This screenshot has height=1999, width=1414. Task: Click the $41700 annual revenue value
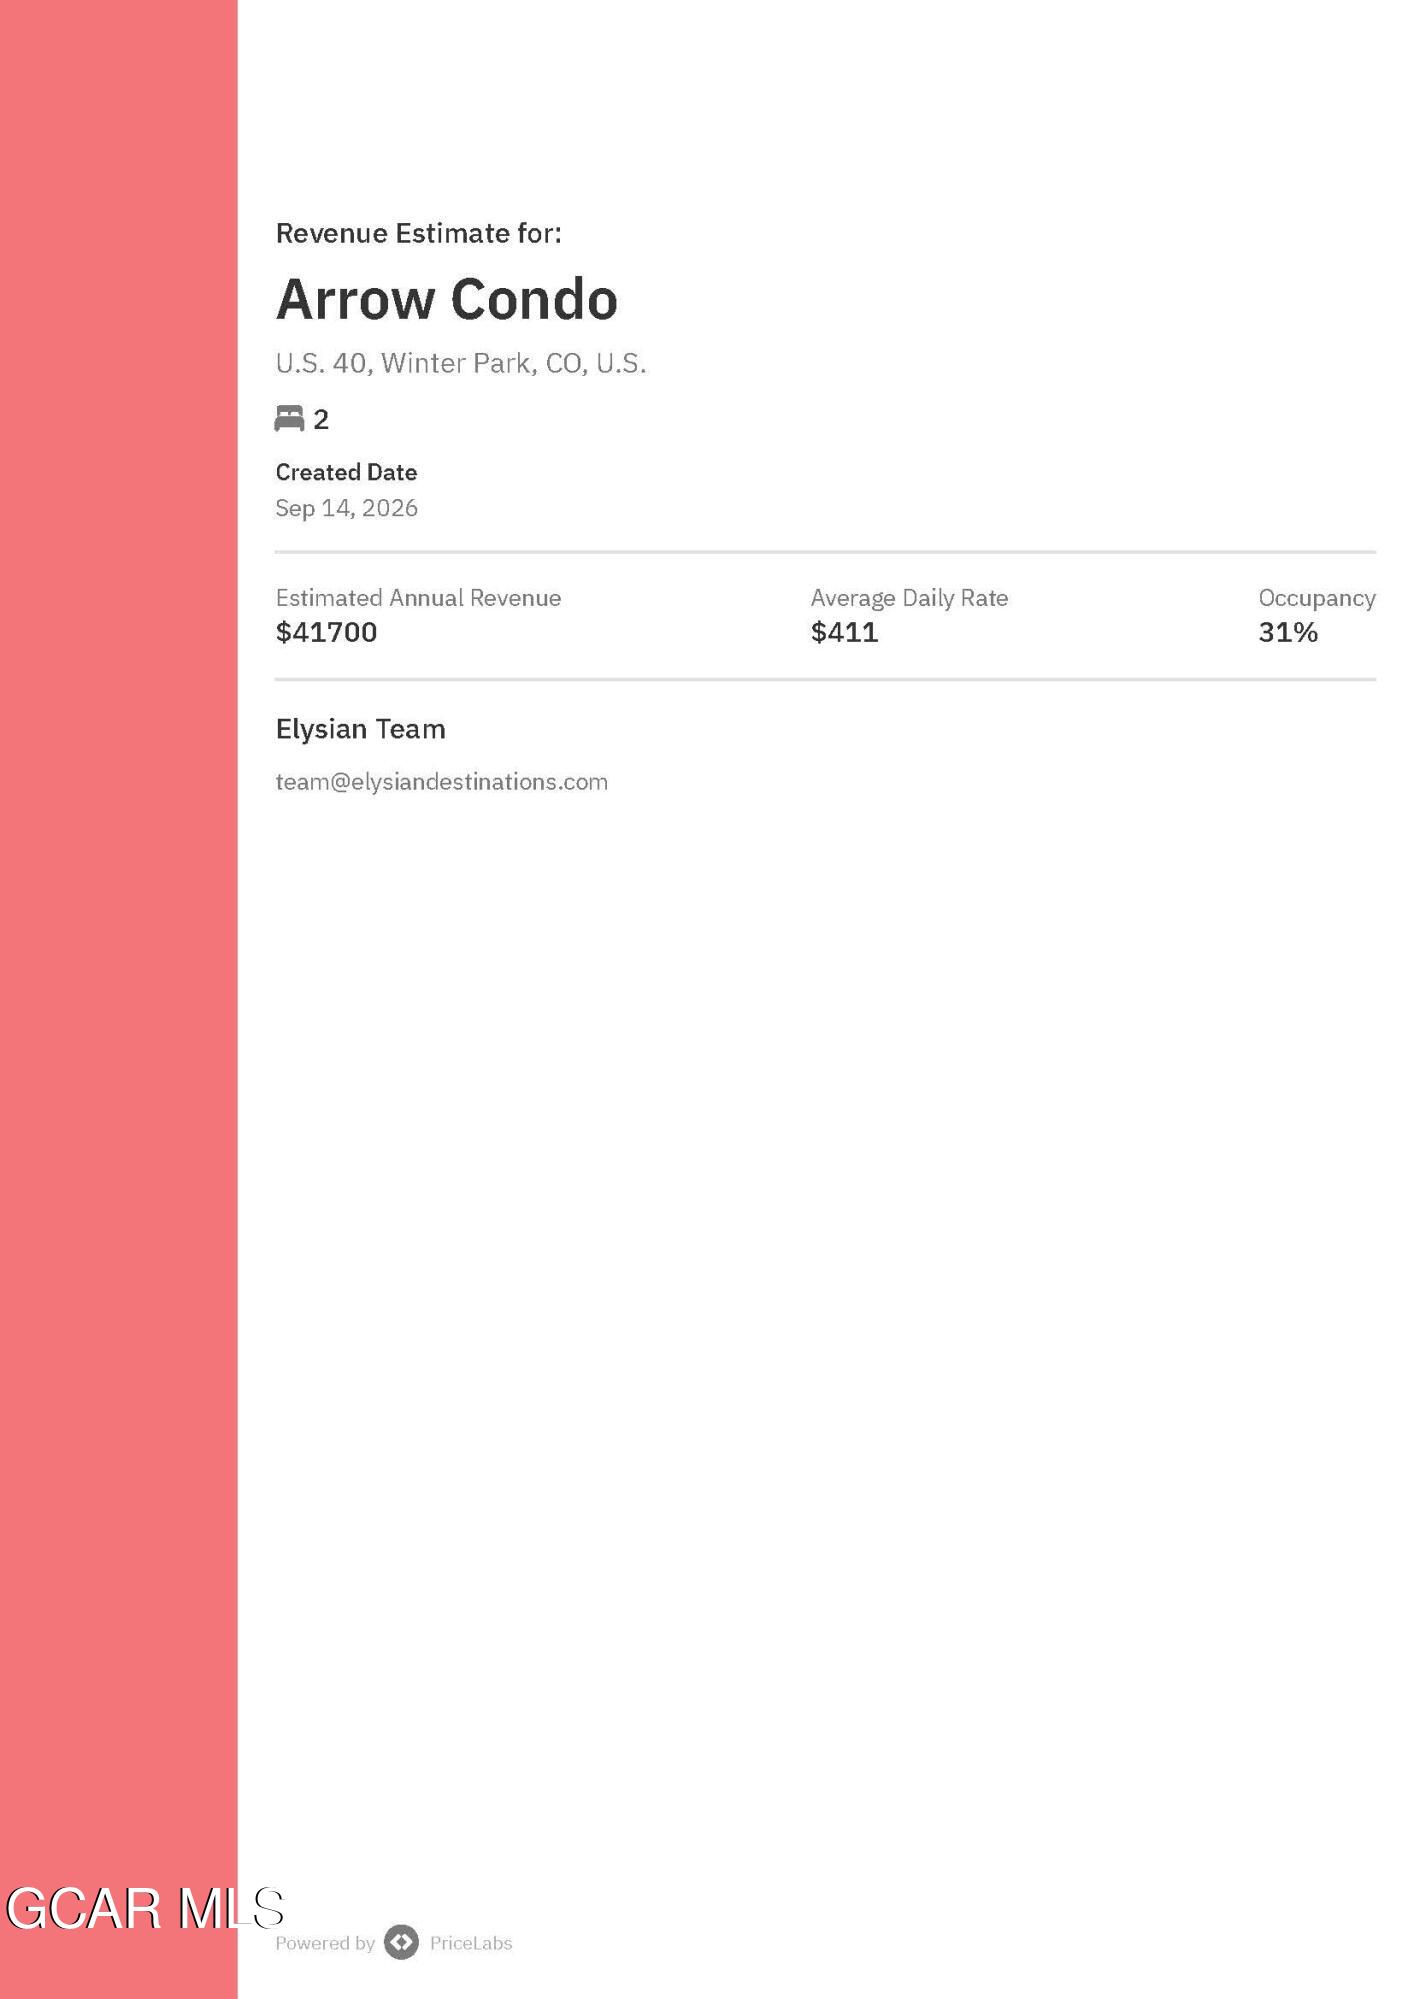326,632
